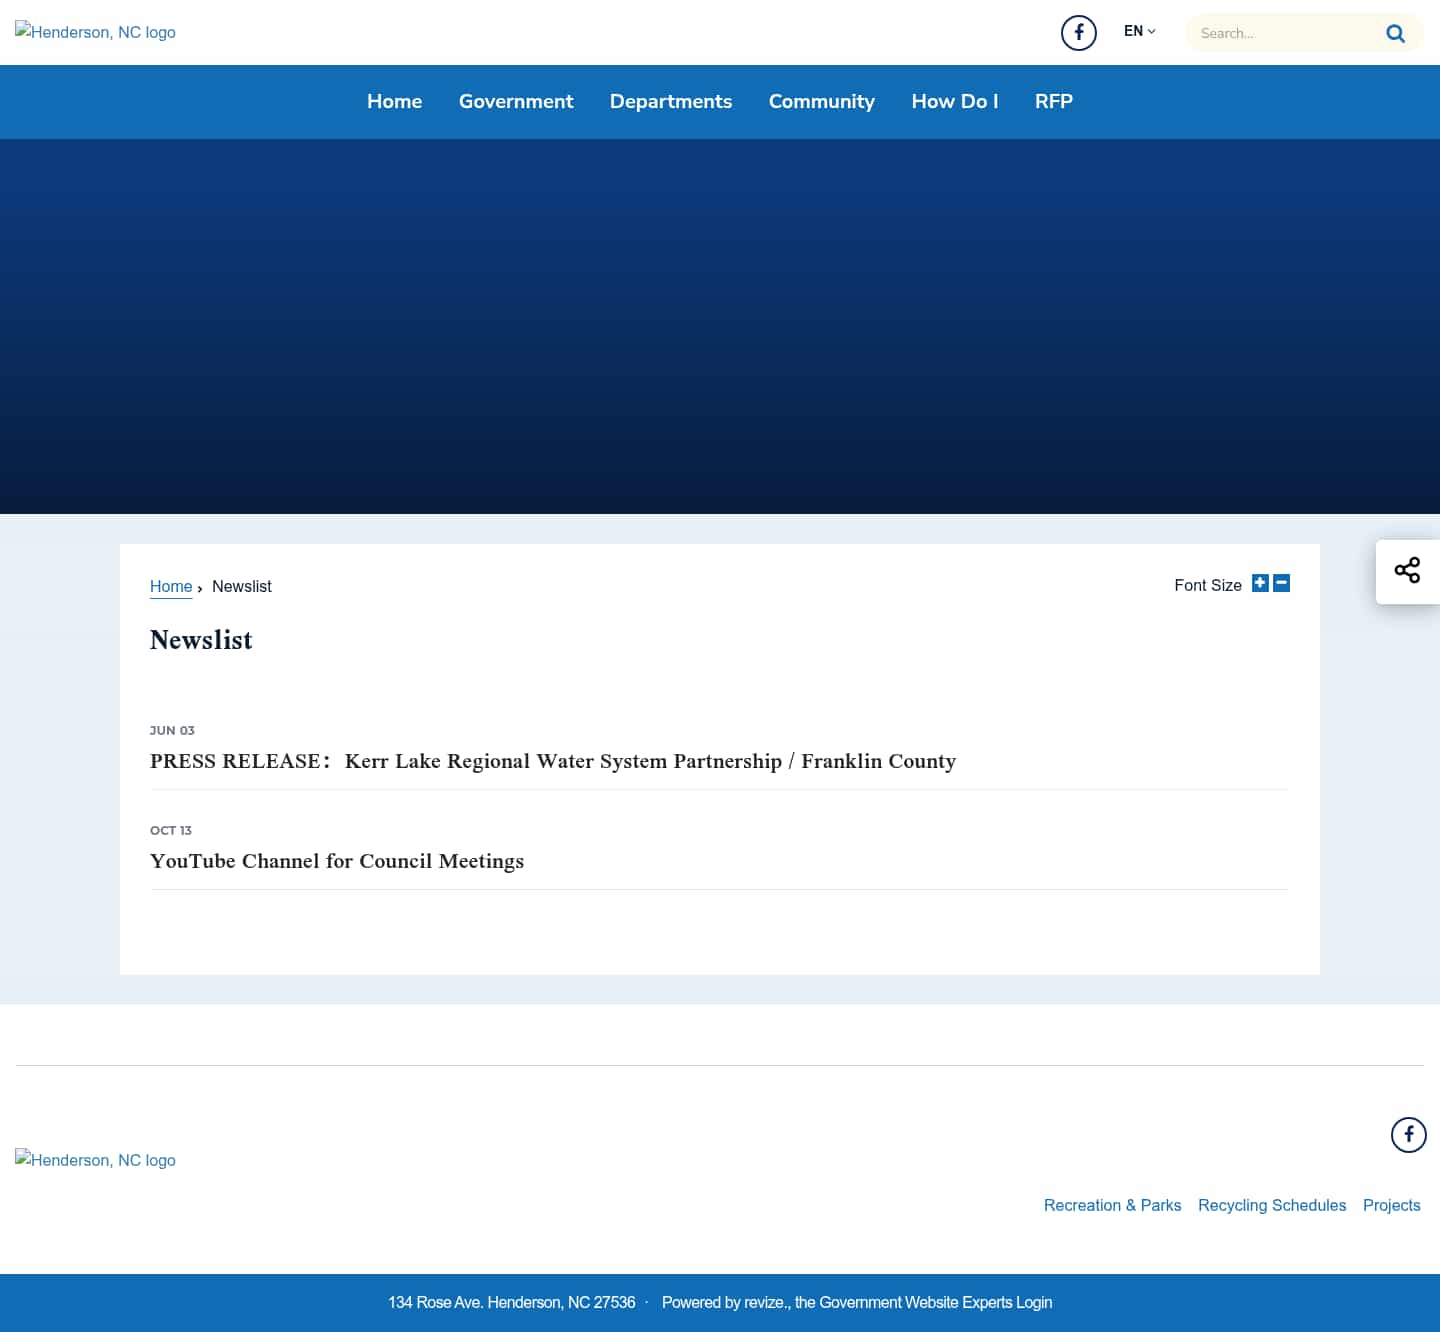Screen dimensions: 1440x1332
Task: Click the Home breadcrumb link
Action: pos(171,586)
